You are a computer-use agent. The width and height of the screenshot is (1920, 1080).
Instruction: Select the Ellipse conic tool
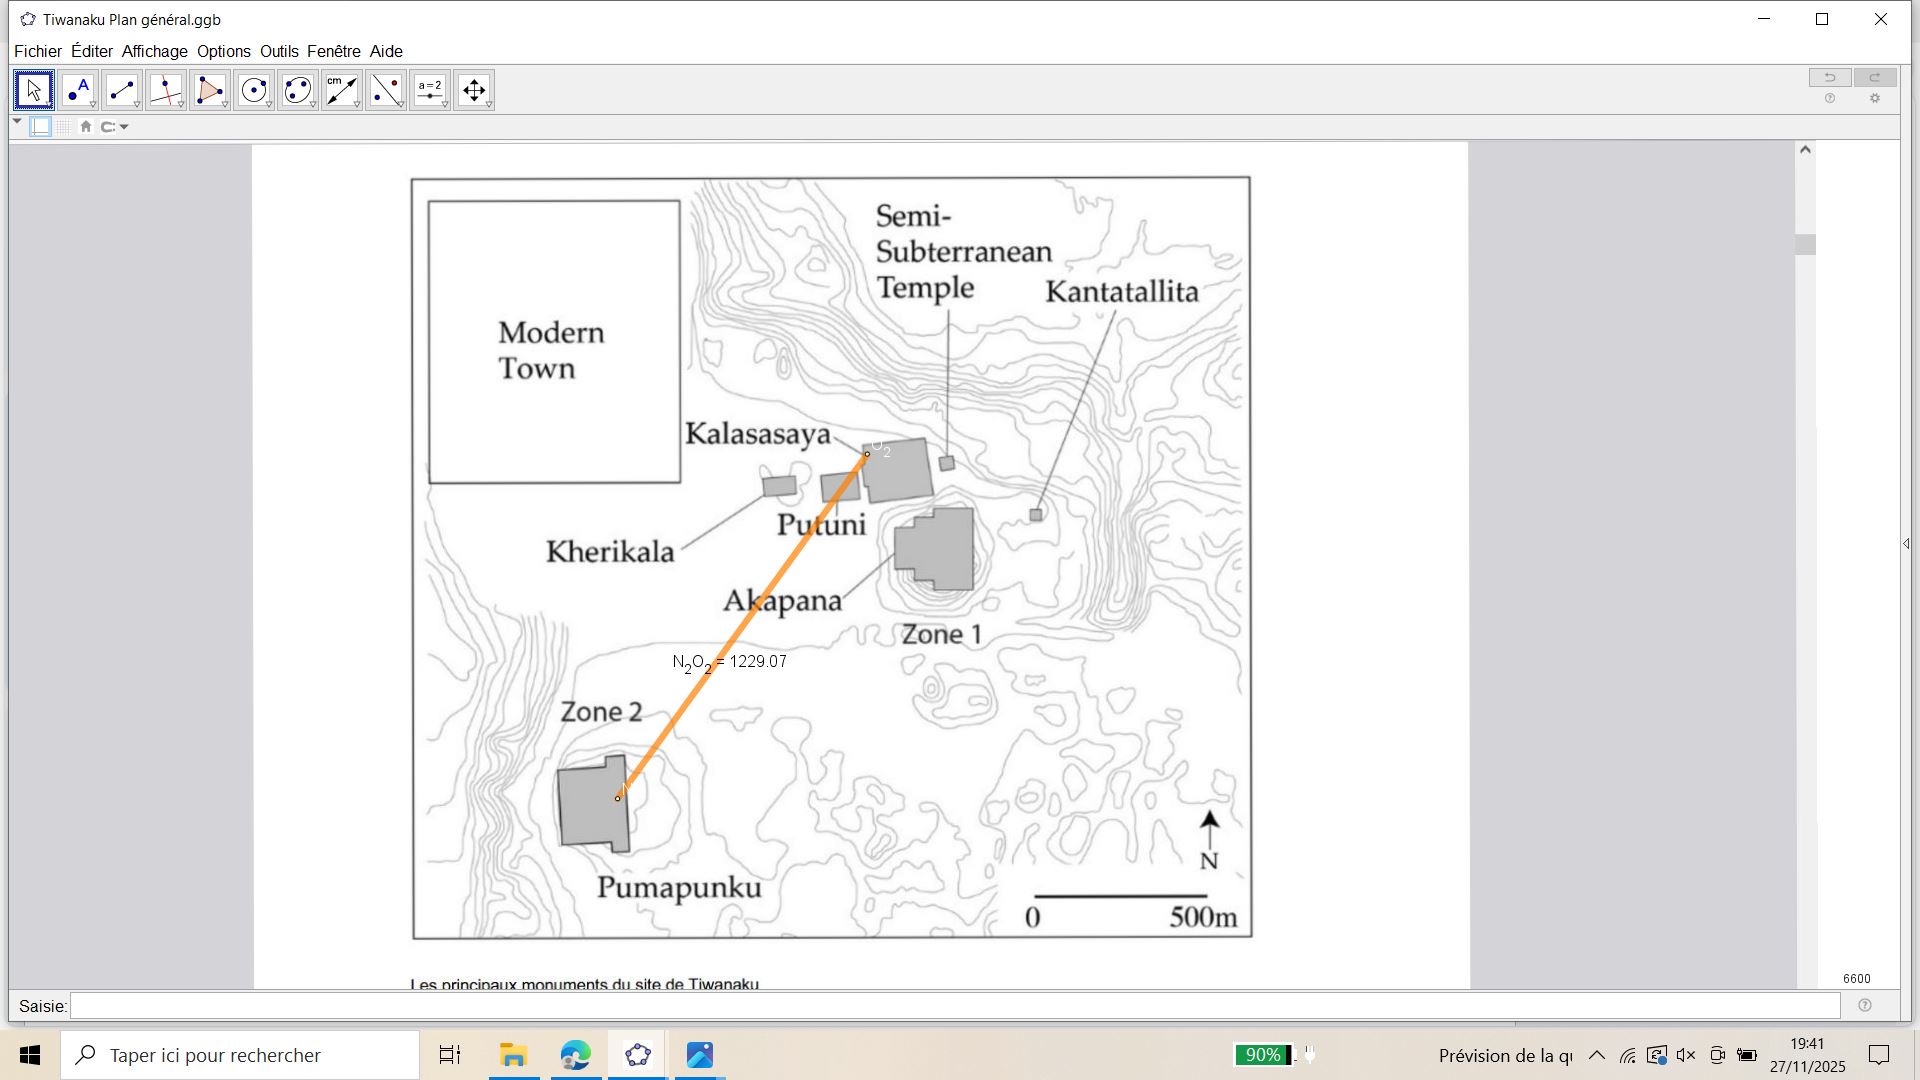click(x=298, y=90)
